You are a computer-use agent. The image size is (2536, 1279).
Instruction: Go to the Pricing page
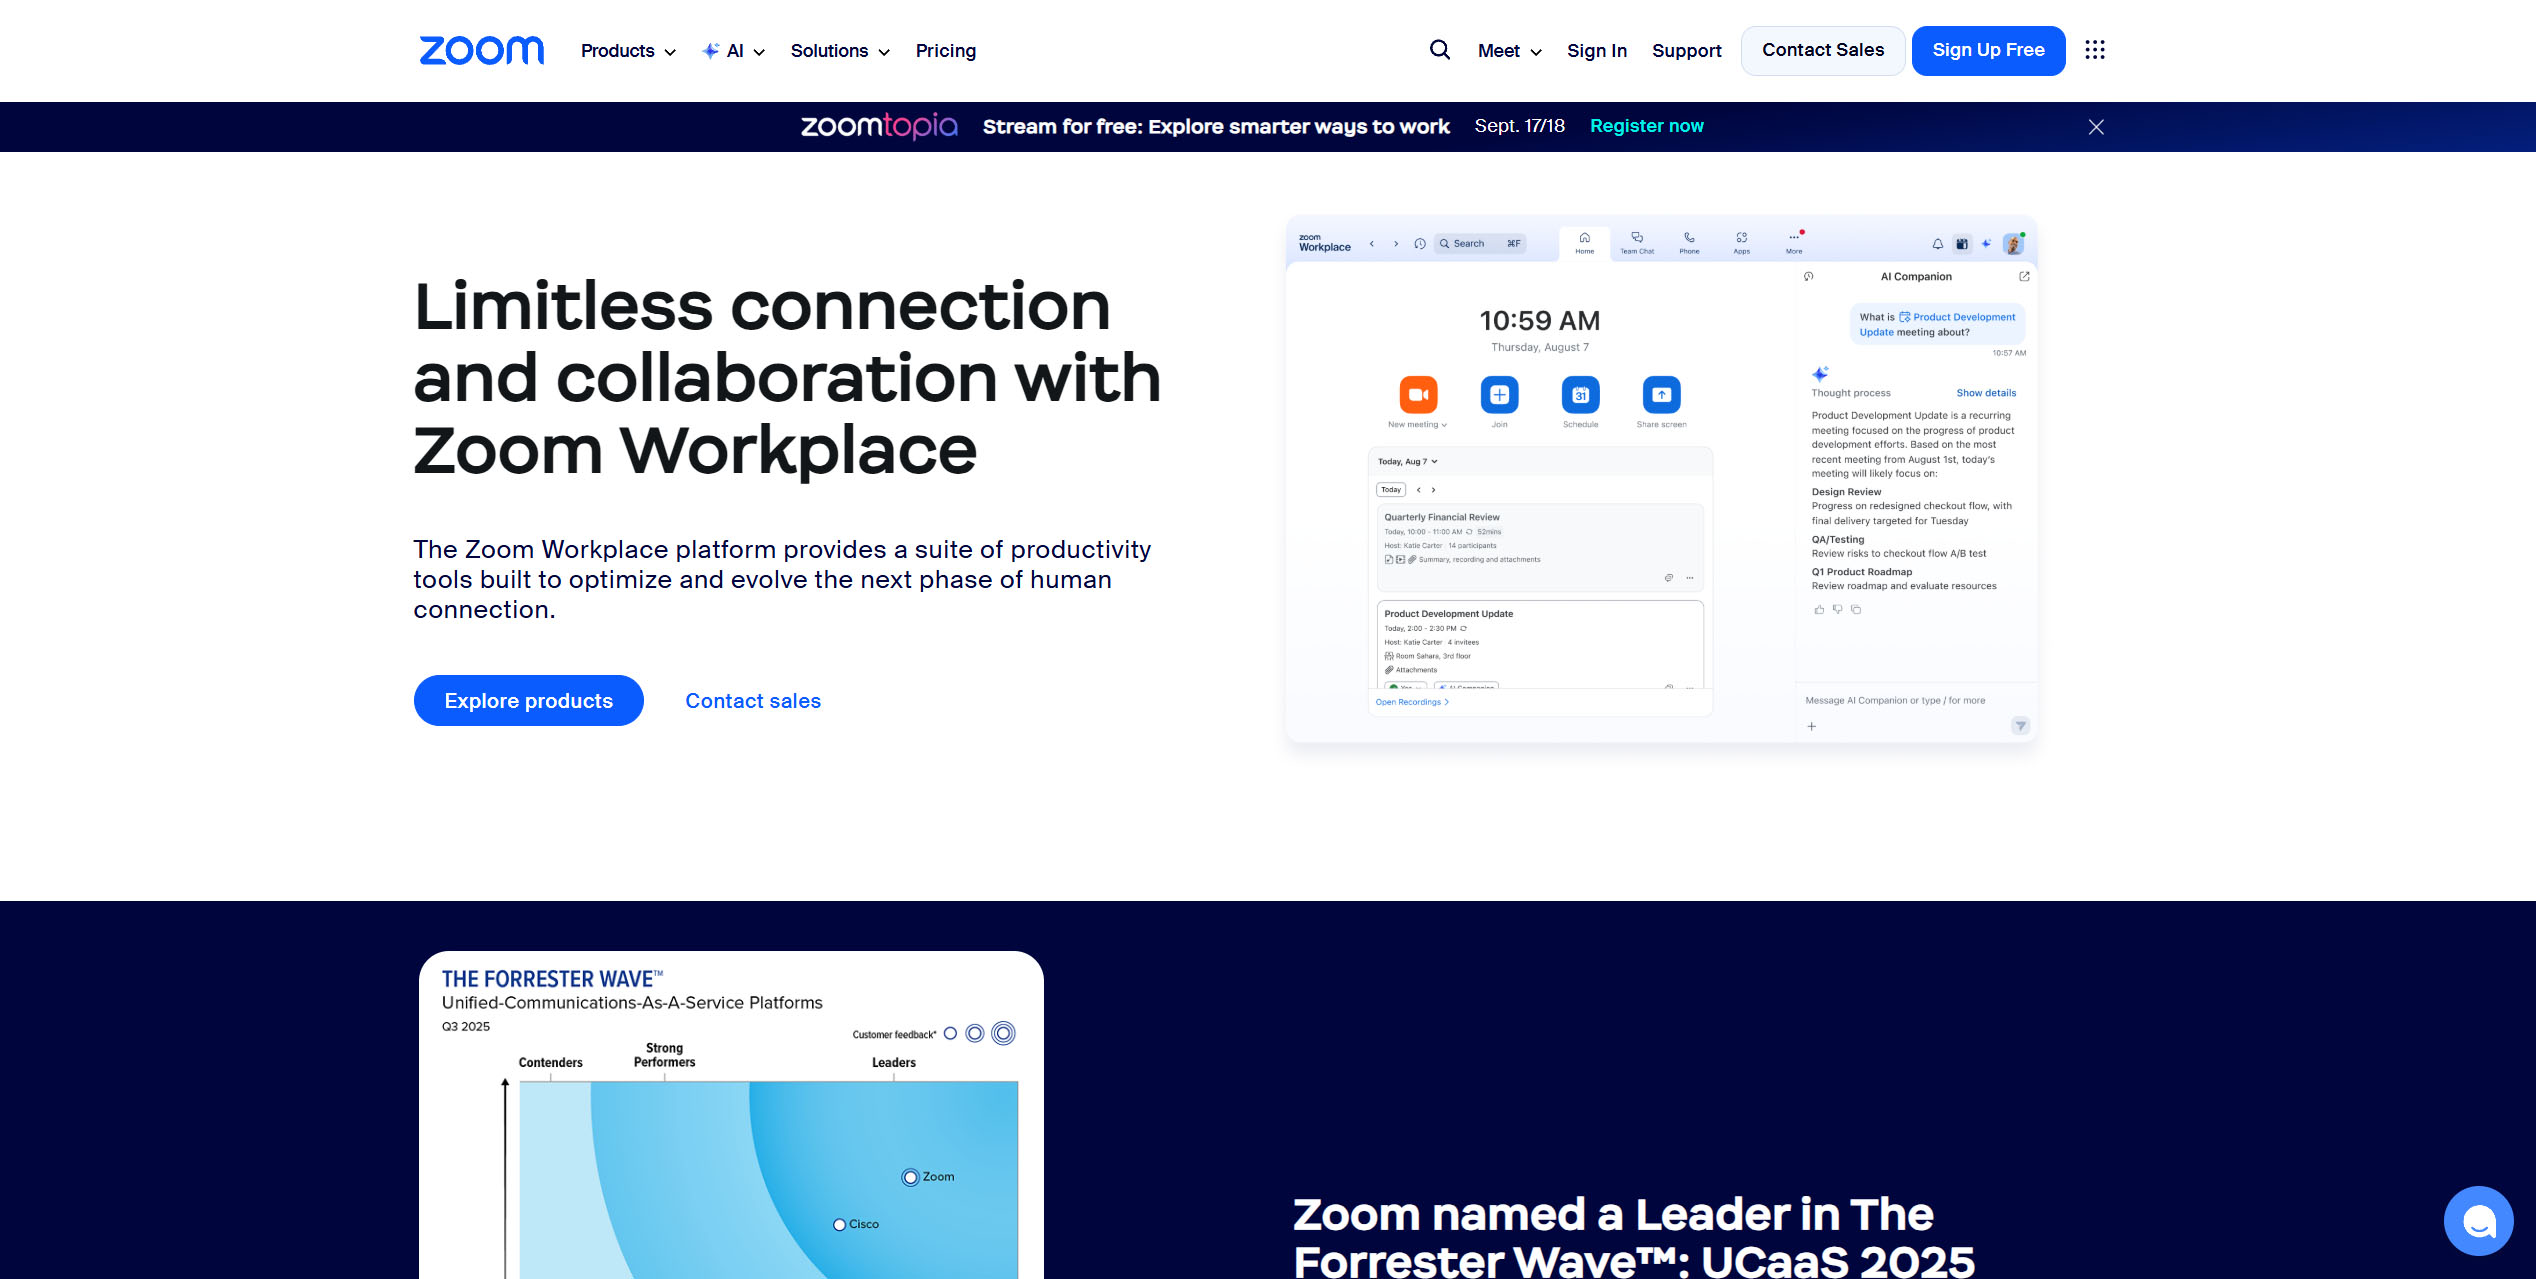(946, 51)
